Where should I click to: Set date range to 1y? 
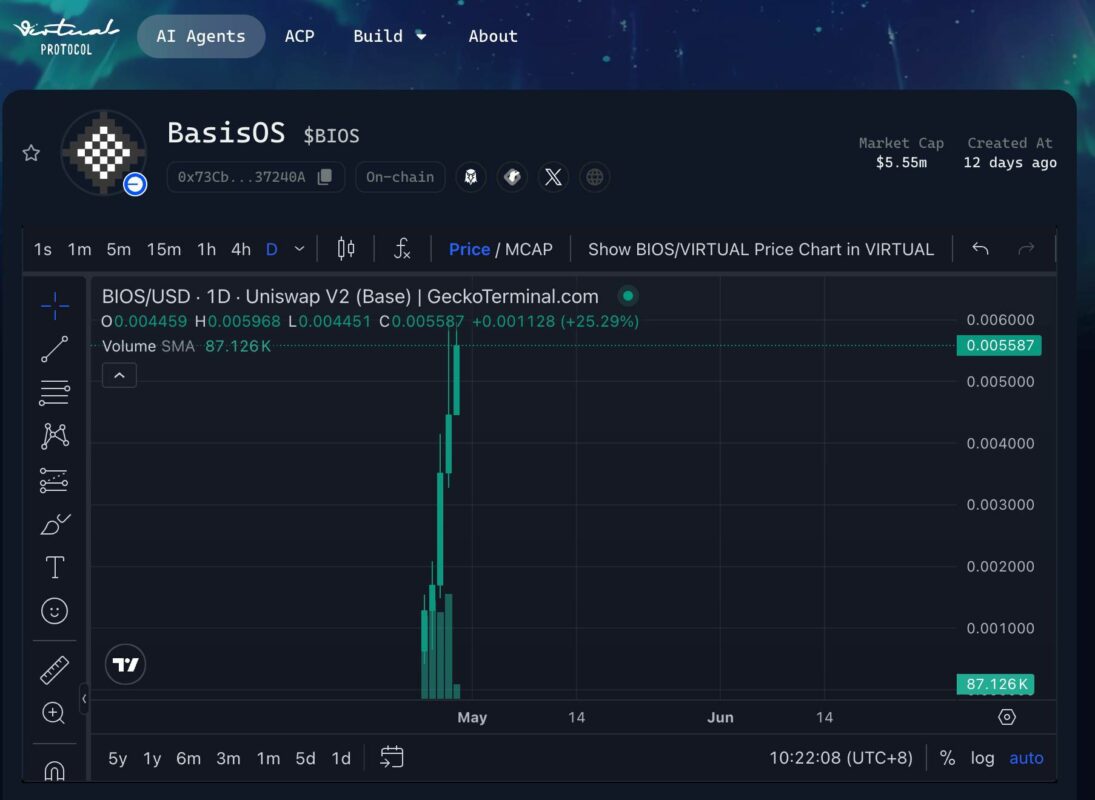(x=152, y=758)
